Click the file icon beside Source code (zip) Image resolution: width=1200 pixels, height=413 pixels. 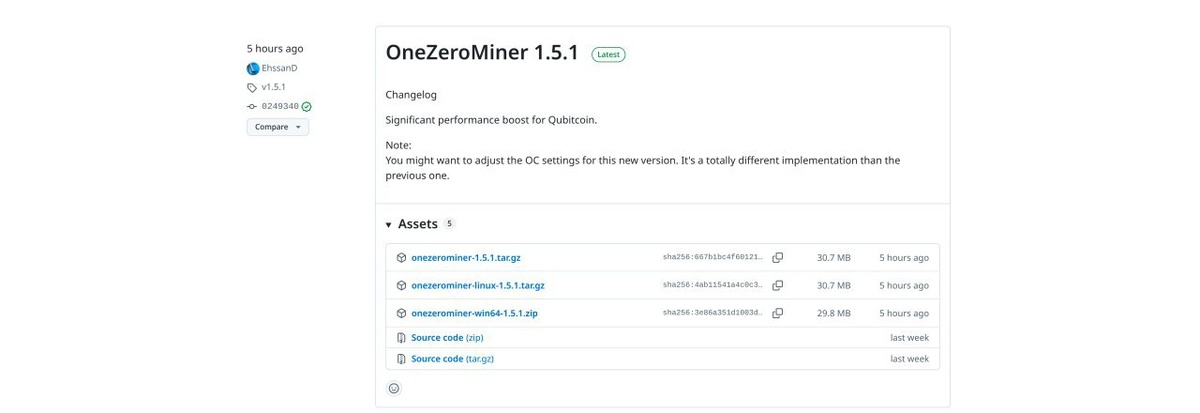click(401, 338)
